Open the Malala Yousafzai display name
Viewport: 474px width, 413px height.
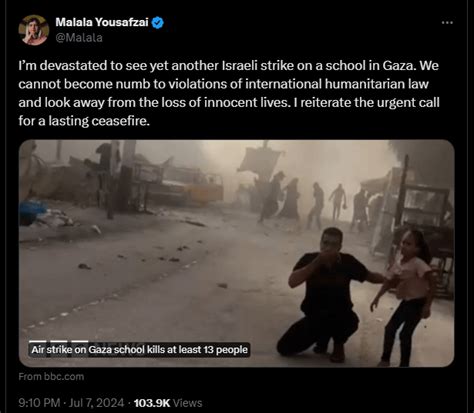(102, 22)
